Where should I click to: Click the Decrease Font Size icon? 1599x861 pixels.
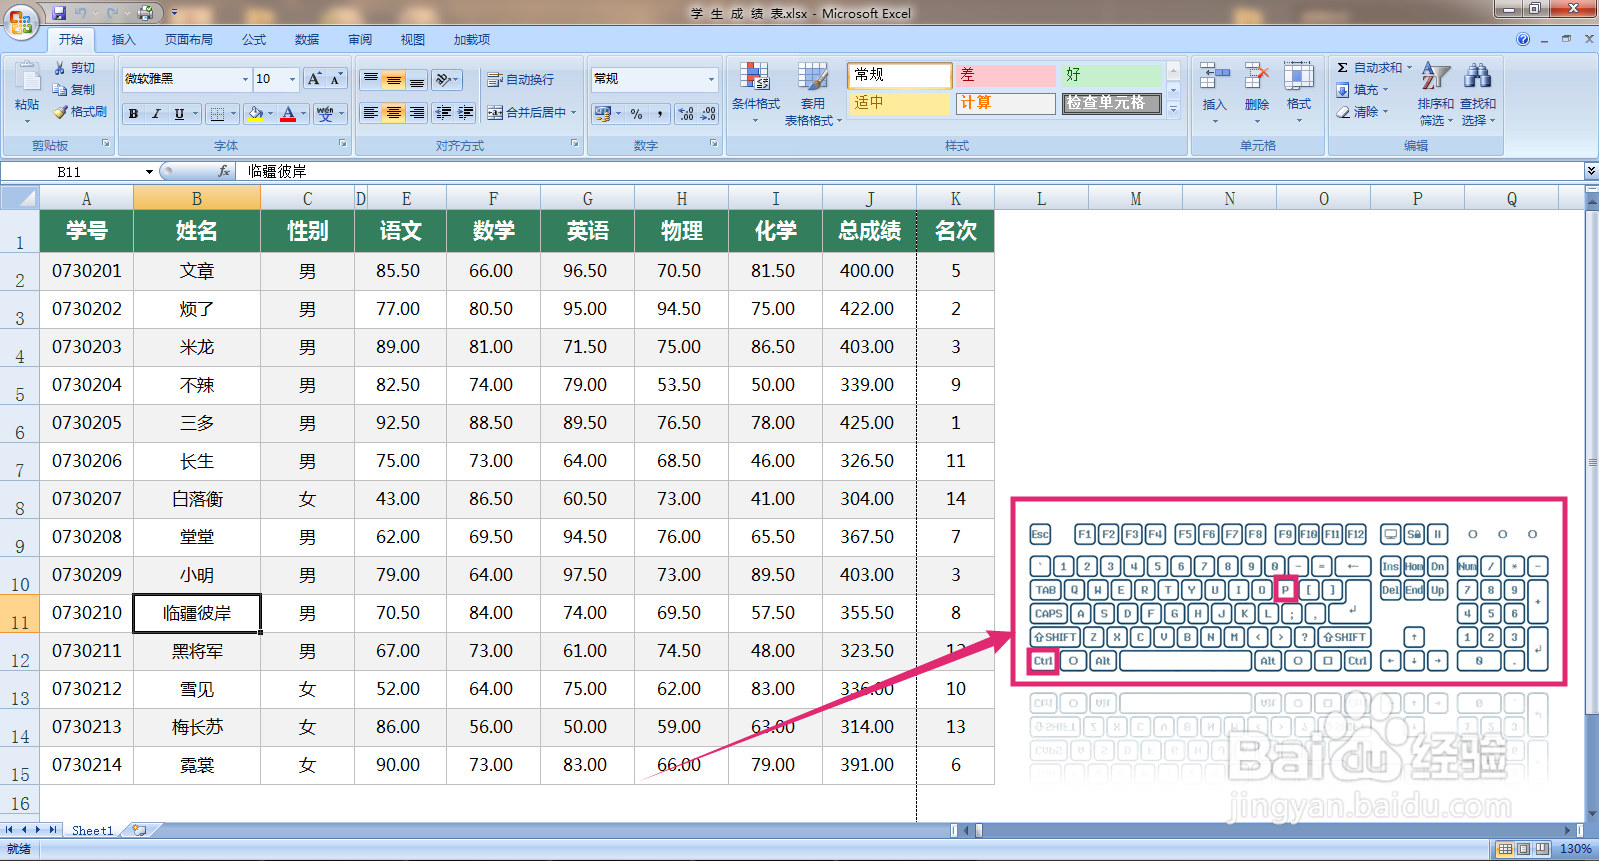336,79
